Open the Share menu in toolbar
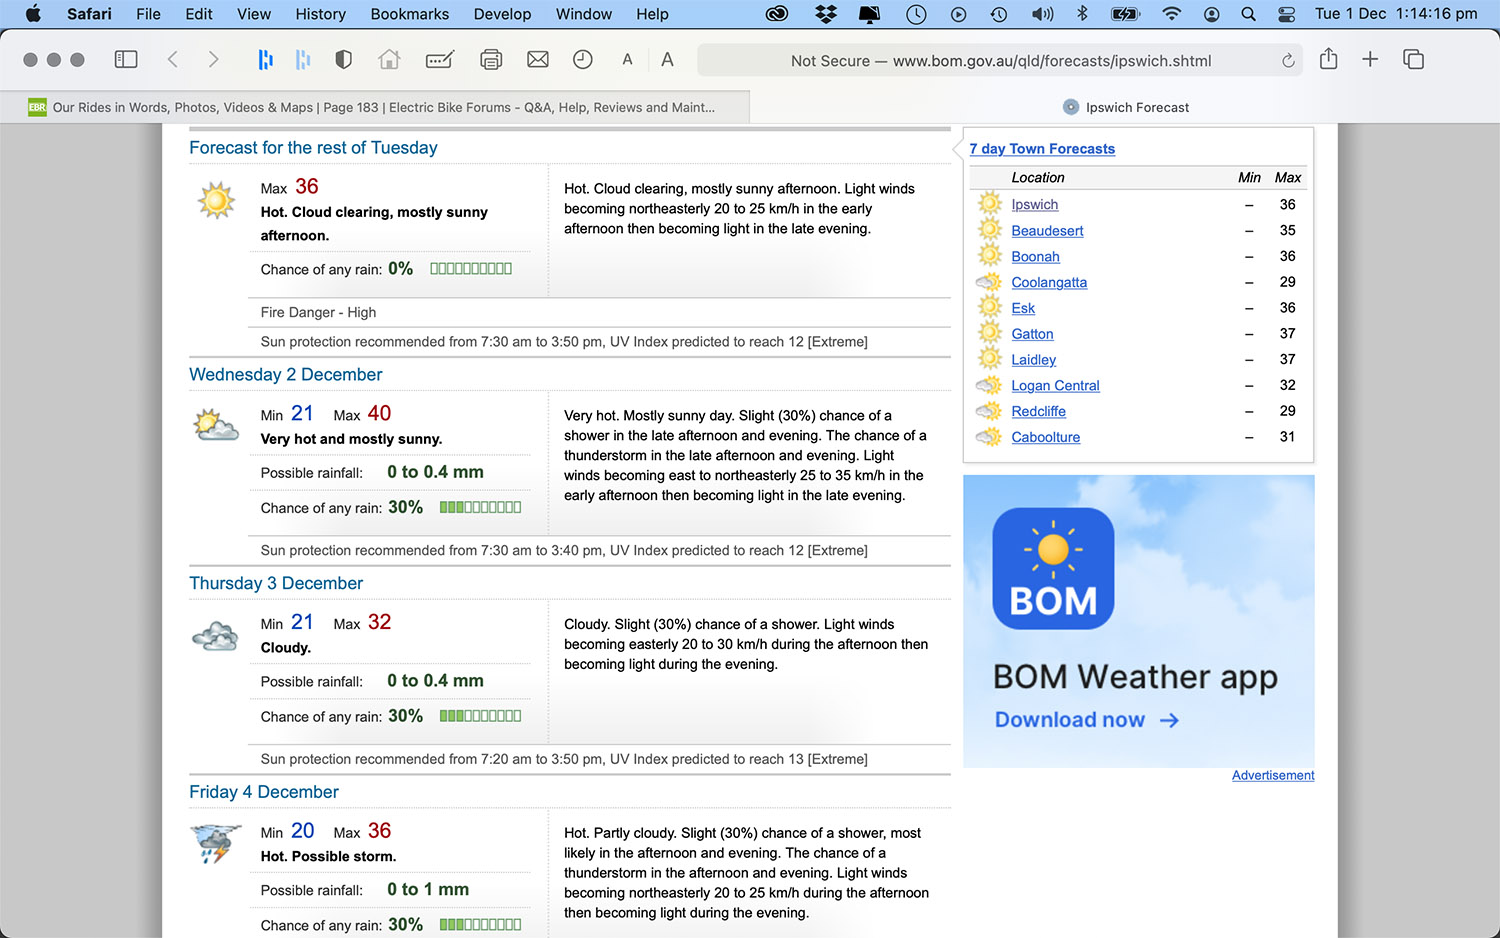The image size is (1500, 938). point(1328,60)
